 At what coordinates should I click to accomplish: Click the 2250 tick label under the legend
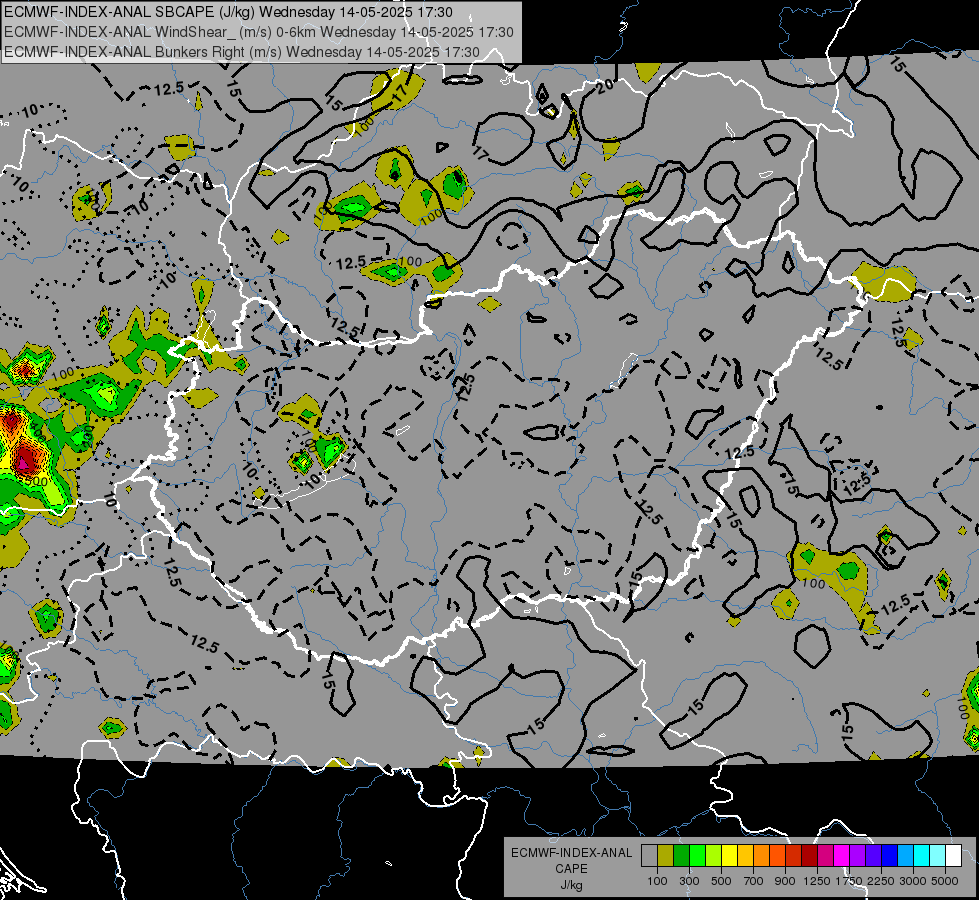point(880,881)
